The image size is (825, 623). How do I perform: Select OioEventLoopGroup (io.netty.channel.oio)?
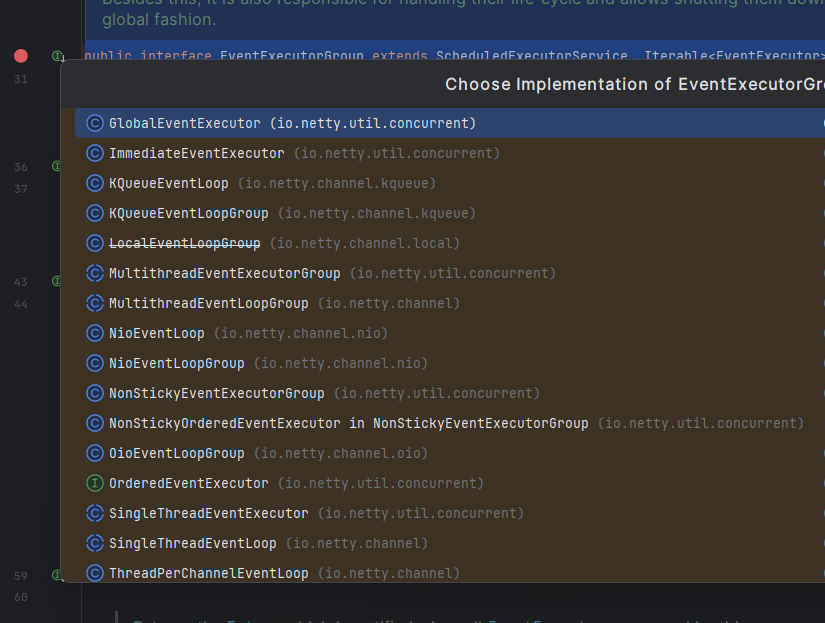coord(450,453)
